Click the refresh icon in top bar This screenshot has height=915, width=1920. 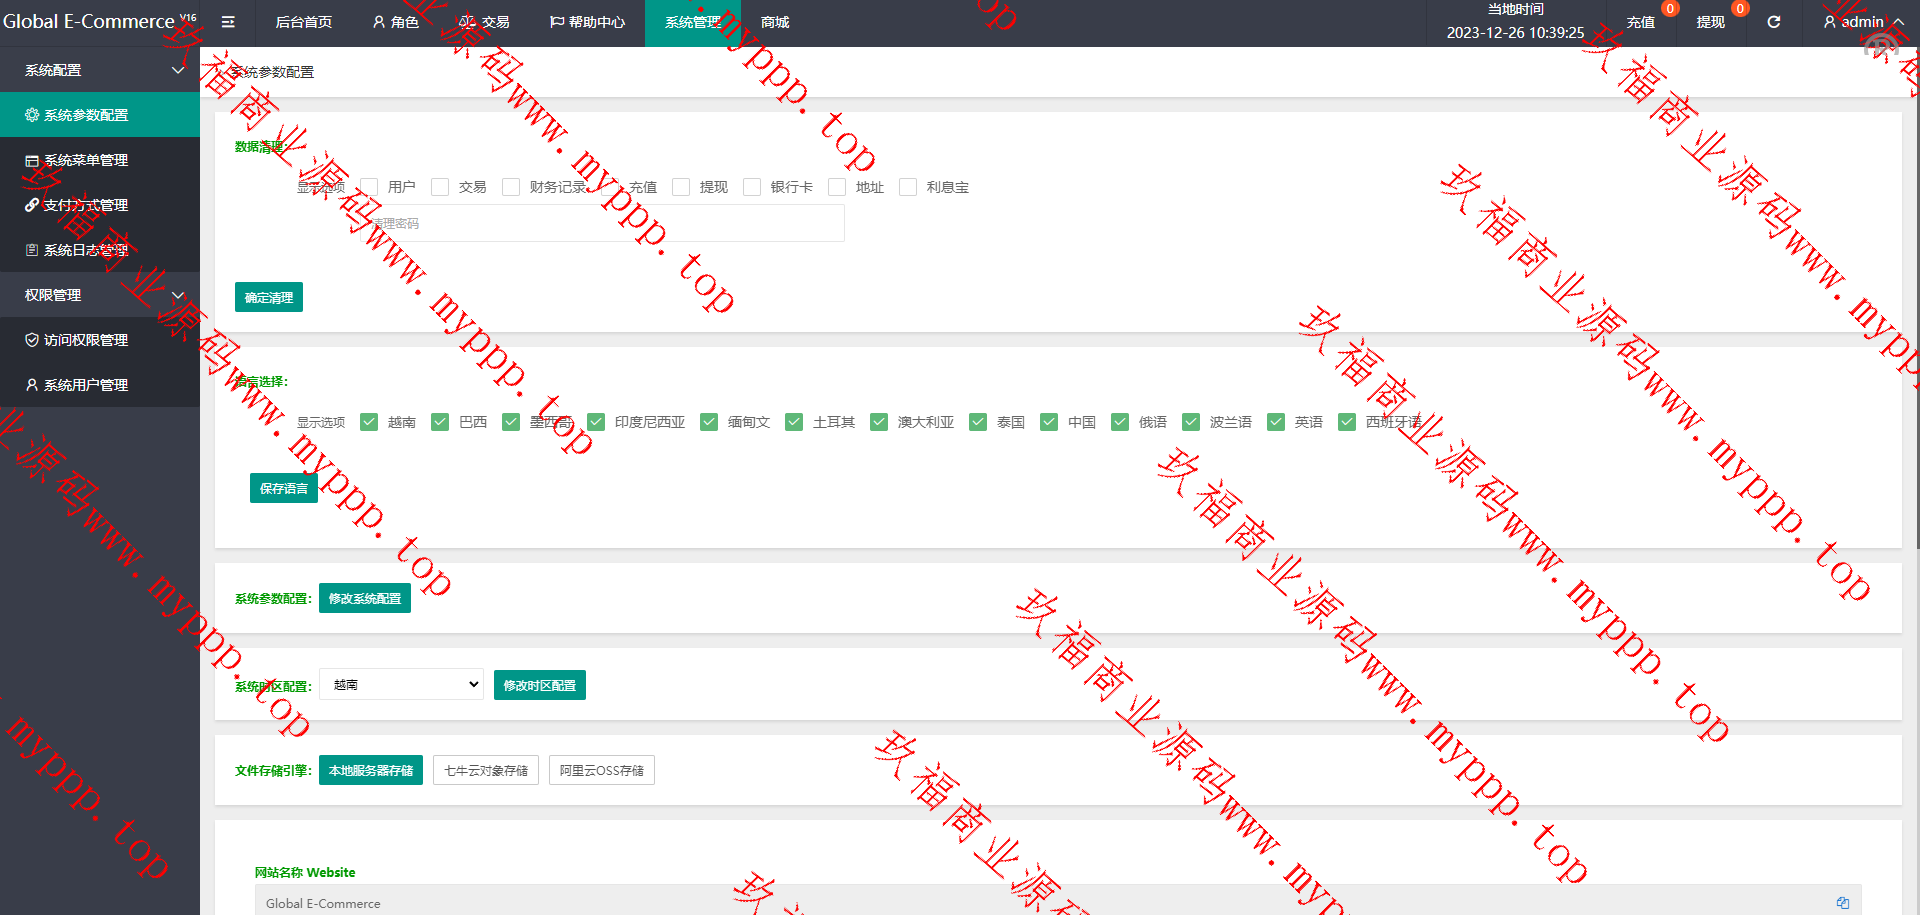coord(1773,22)
